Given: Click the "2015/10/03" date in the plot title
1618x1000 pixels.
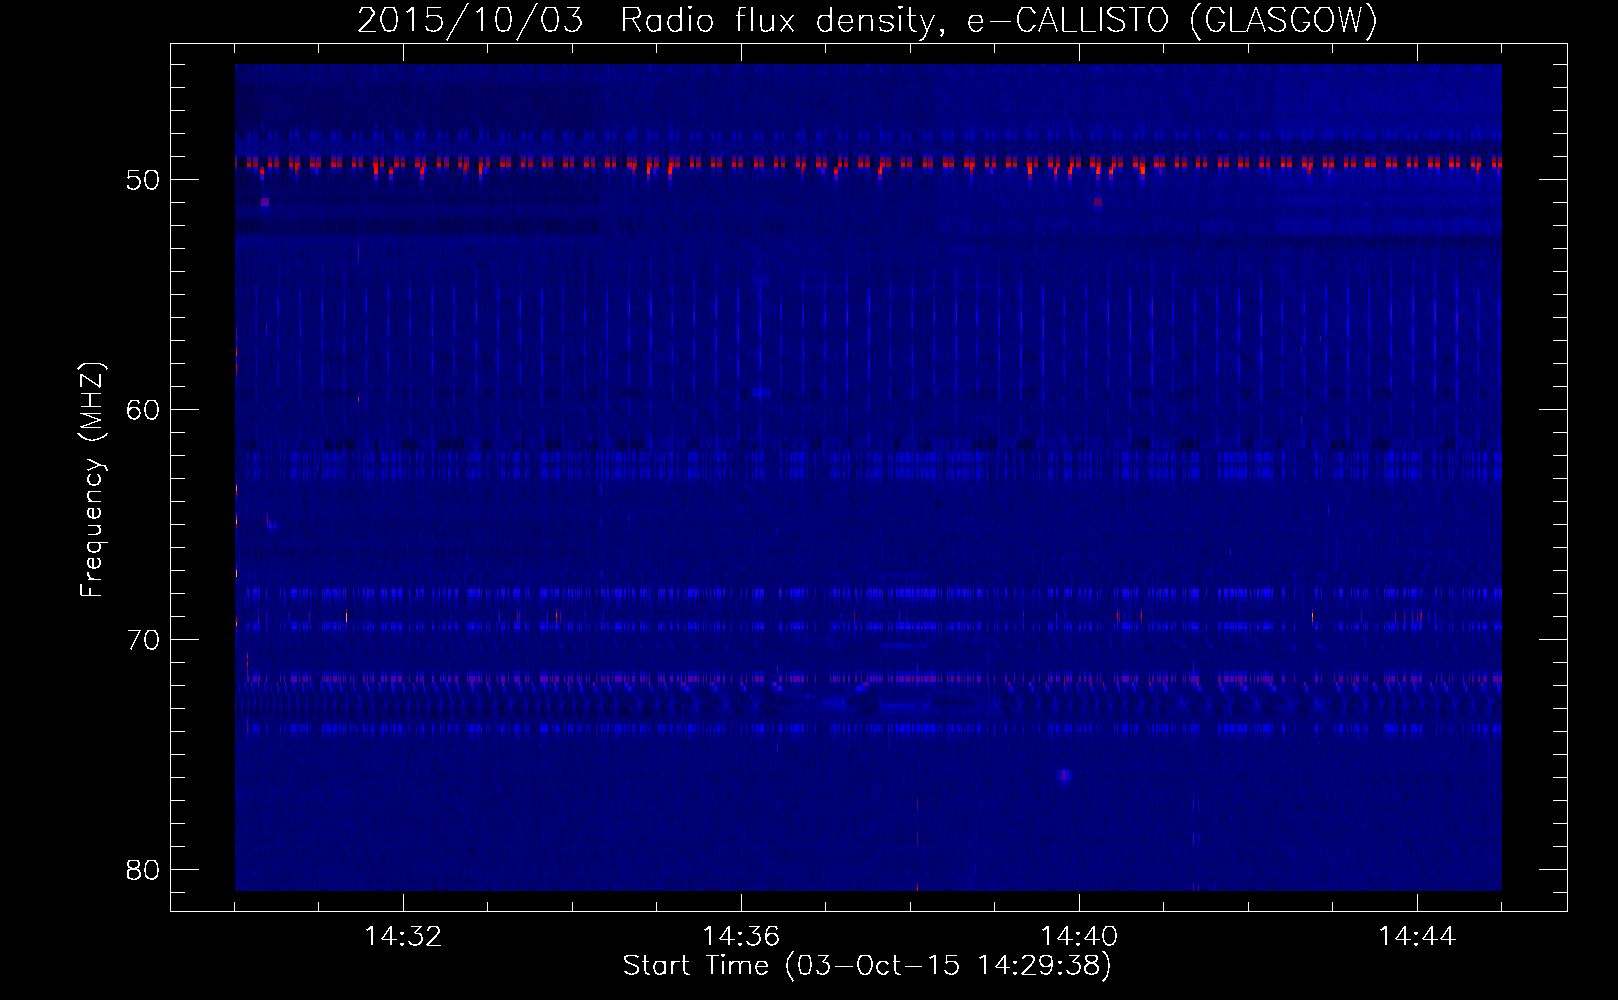Looking at the screenshot, I should click(469, 21).
